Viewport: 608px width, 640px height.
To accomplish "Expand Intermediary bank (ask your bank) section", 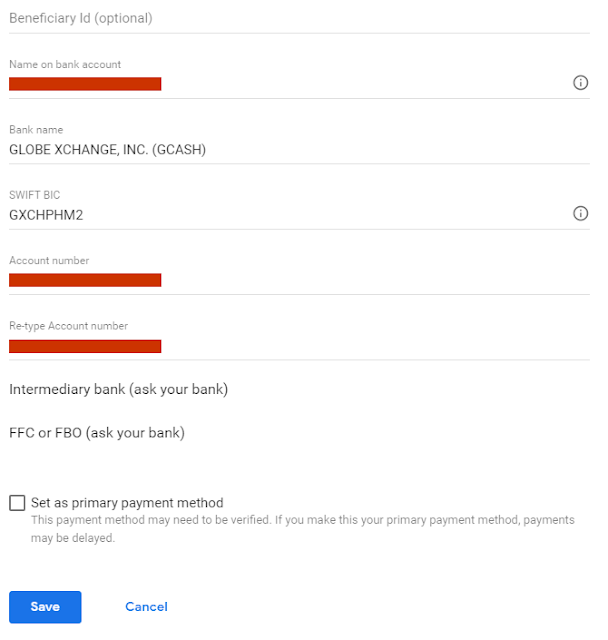I will click(118, 389).
